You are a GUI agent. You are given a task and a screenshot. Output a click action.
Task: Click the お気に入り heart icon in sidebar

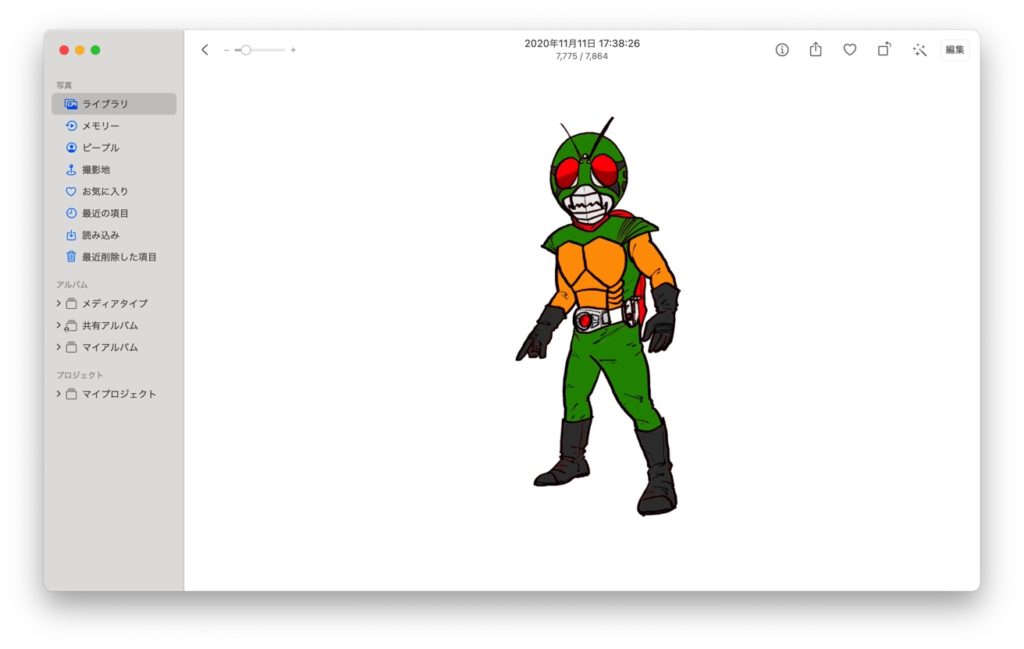71,191
